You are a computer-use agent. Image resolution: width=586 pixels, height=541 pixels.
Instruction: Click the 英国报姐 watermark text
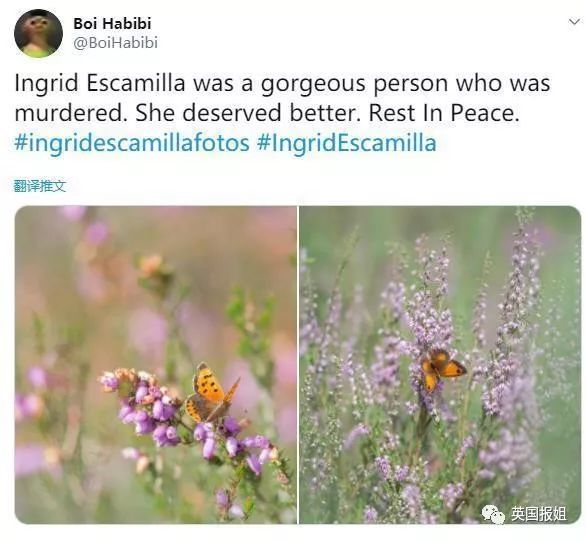[538, 514]
